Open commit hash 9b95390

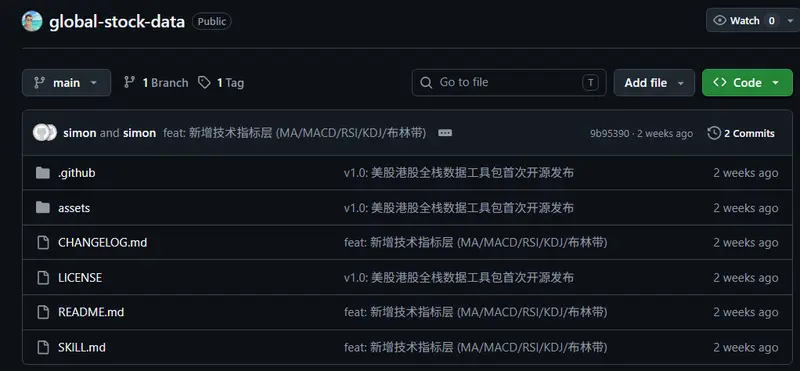609,134
